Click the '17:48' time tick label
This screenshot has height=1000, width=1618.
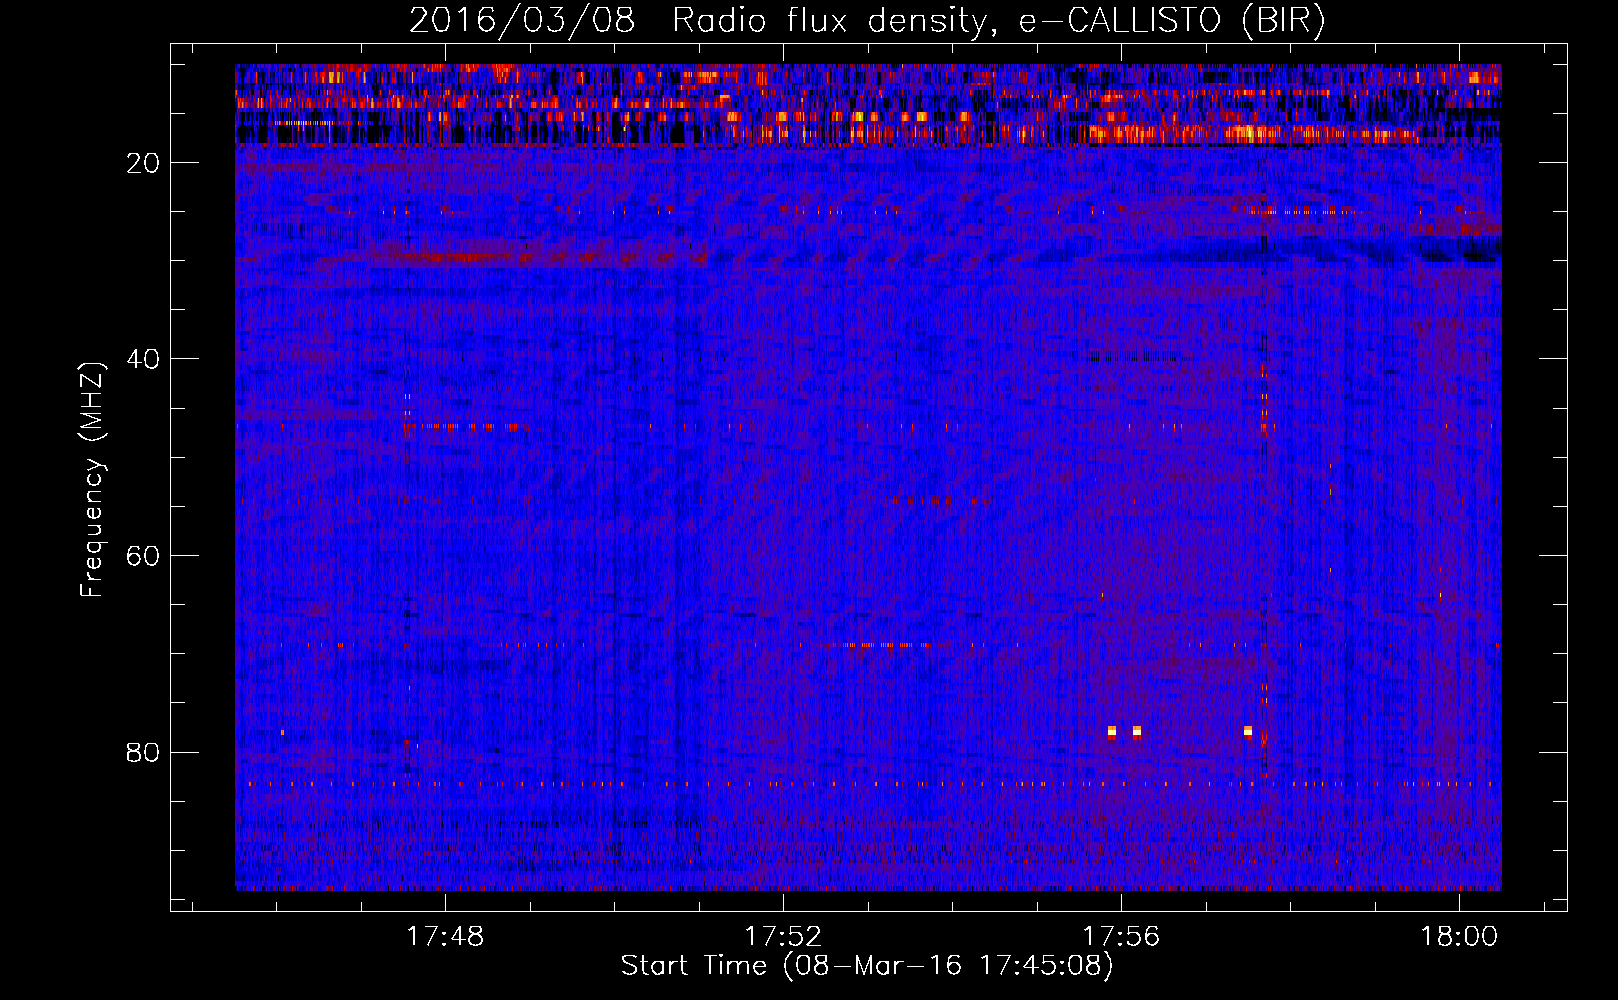[x=445, y=936]
